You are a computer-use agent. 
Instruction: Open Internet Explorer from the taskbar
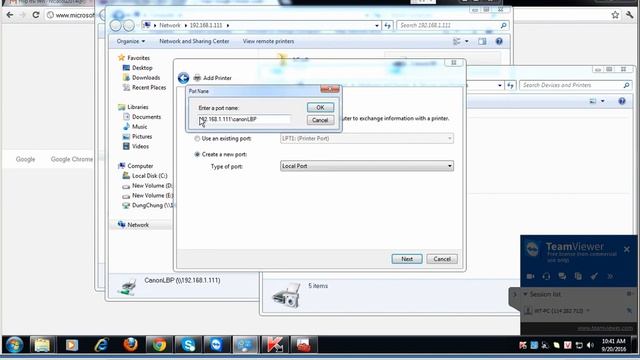pos(101,345)
